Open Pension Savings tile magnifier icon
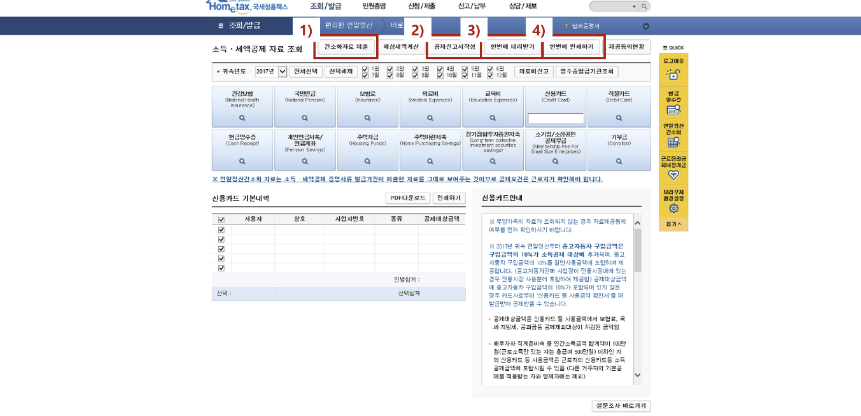The height and width of the screenshot is (416, 861). (305, 161)
